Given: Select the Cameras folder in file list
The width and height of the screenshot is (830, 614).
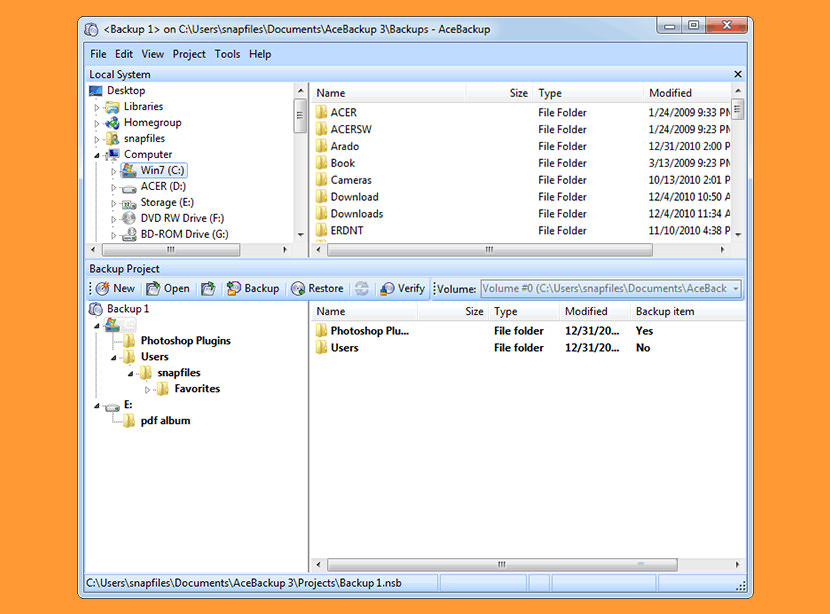Looking at the screenshot, I should [x=350, y=180].
